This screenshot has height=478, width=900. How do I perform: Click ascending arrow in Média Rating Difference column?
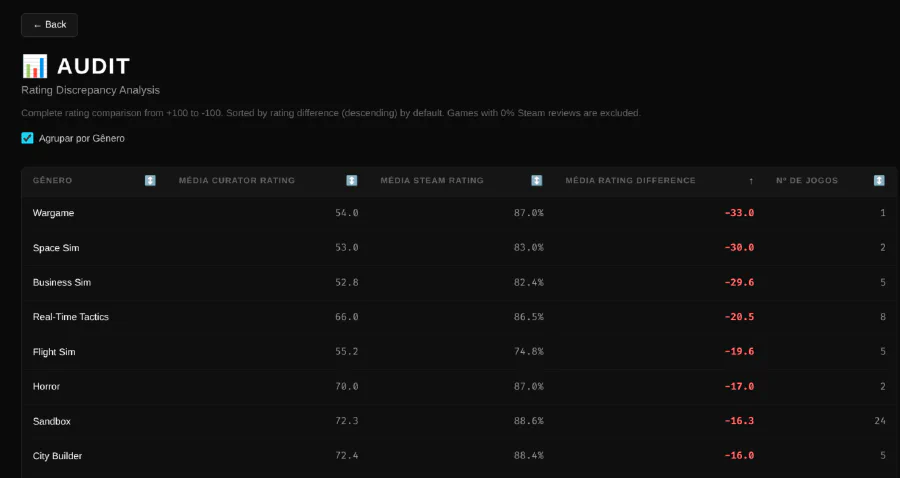click(751, 181)
